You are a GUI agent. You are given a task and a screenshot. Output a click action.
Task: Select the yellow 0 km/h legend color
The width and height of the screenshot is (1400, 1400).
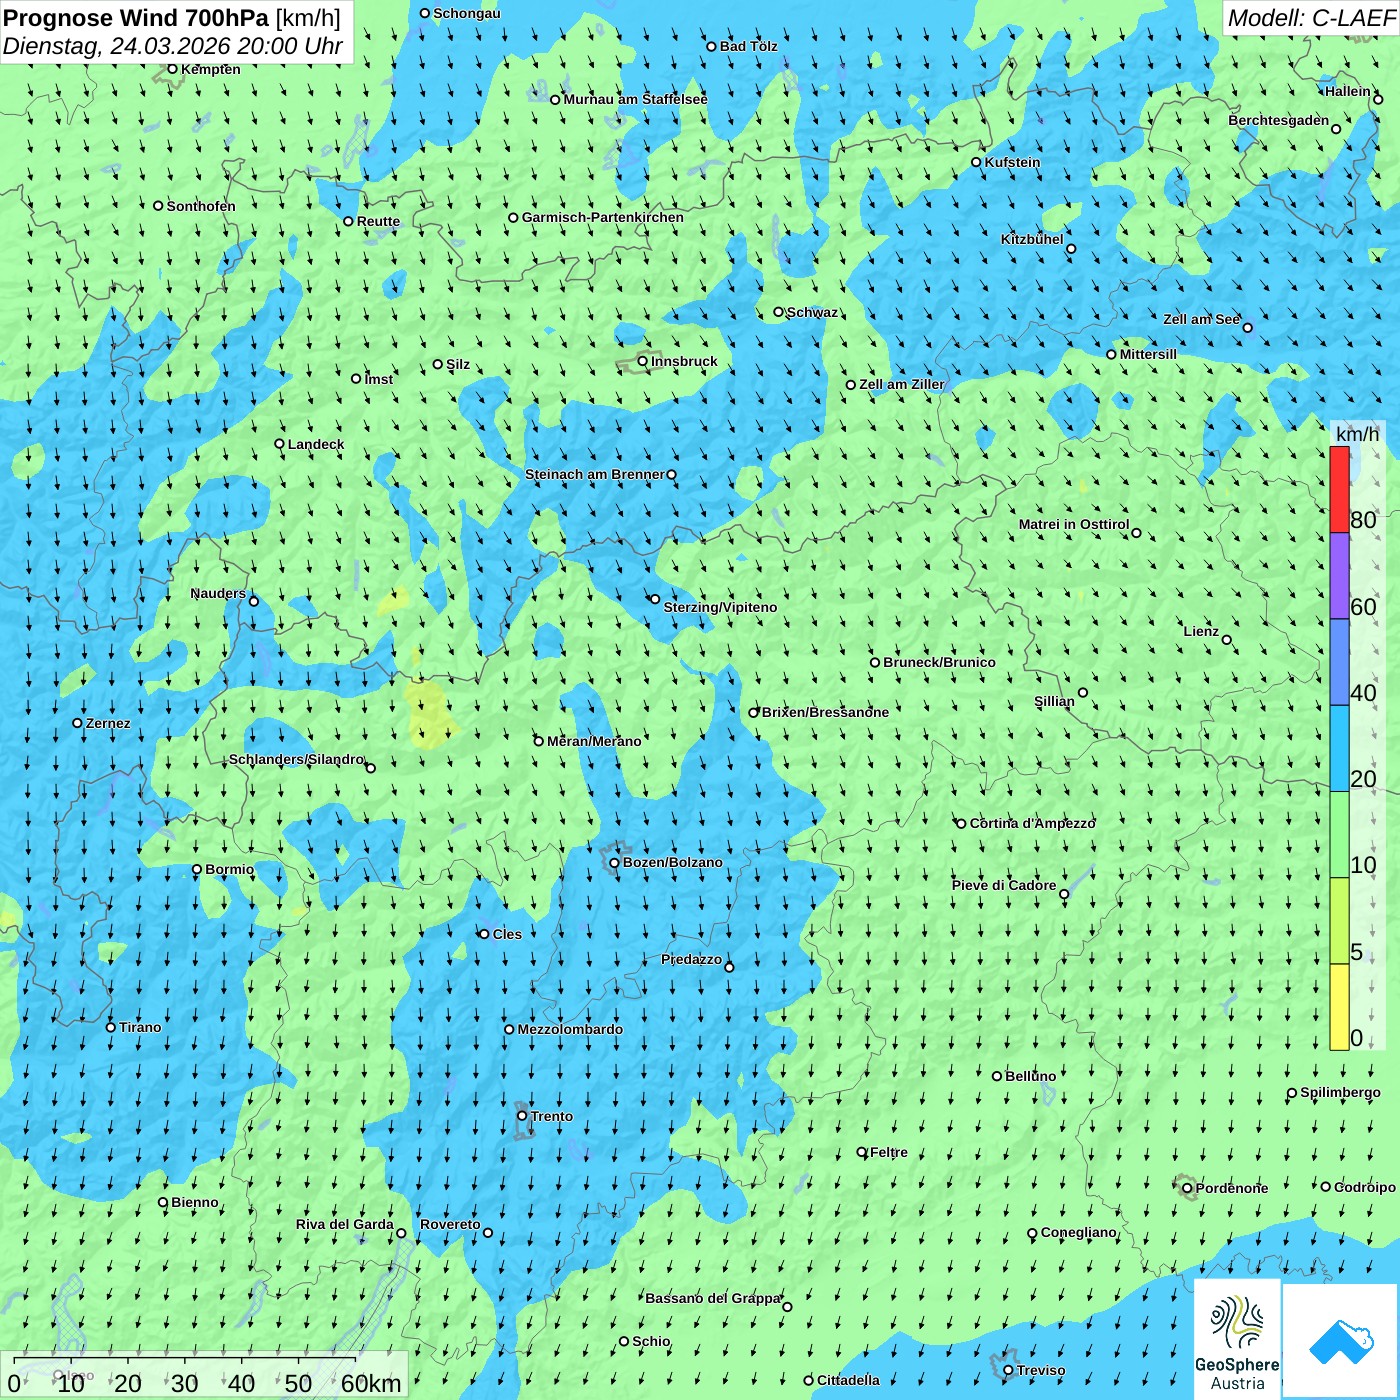coord(1339,1007)
